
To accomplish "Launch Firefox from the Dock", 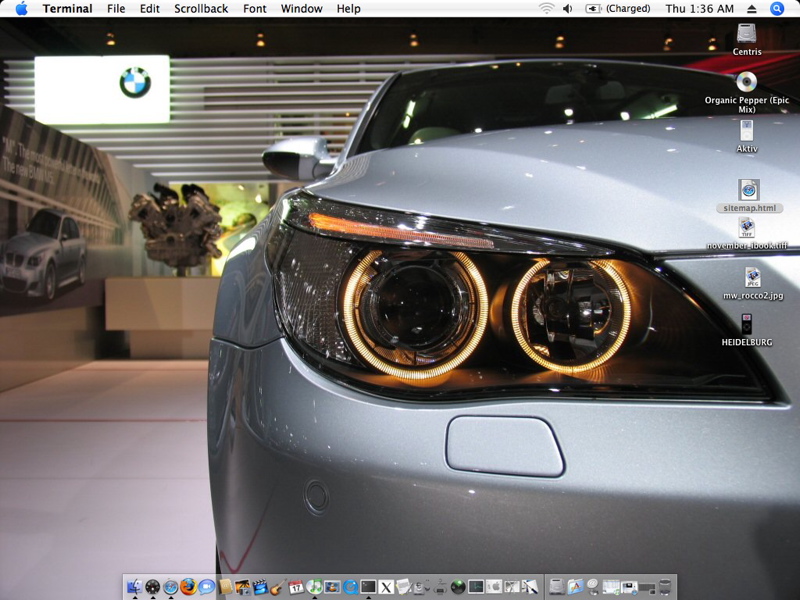I will (189, 587).
